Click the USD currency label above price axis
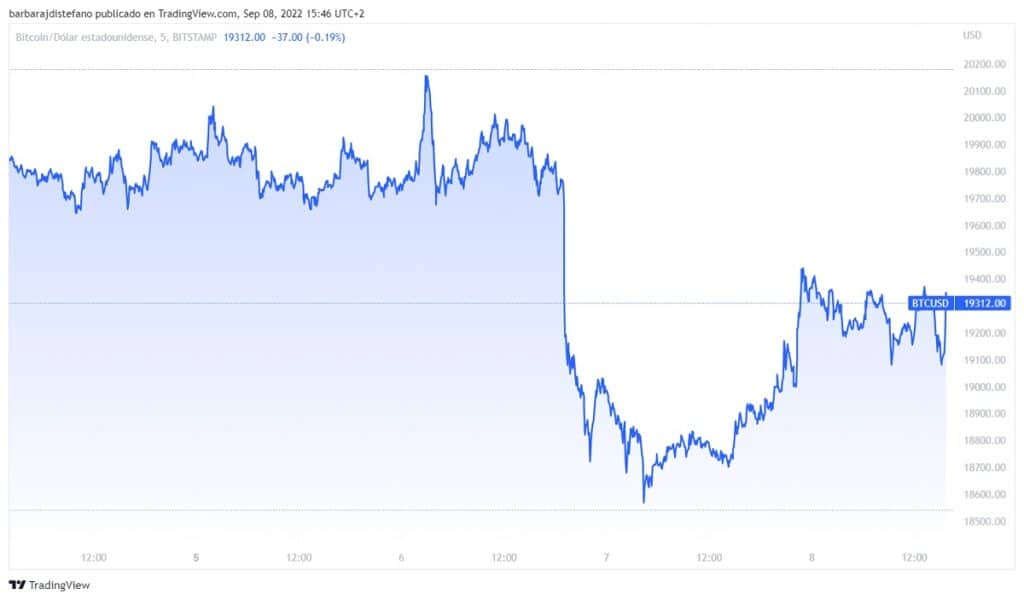The height and width of the screenshot is (600, 1024). click(x=970, y=36)
